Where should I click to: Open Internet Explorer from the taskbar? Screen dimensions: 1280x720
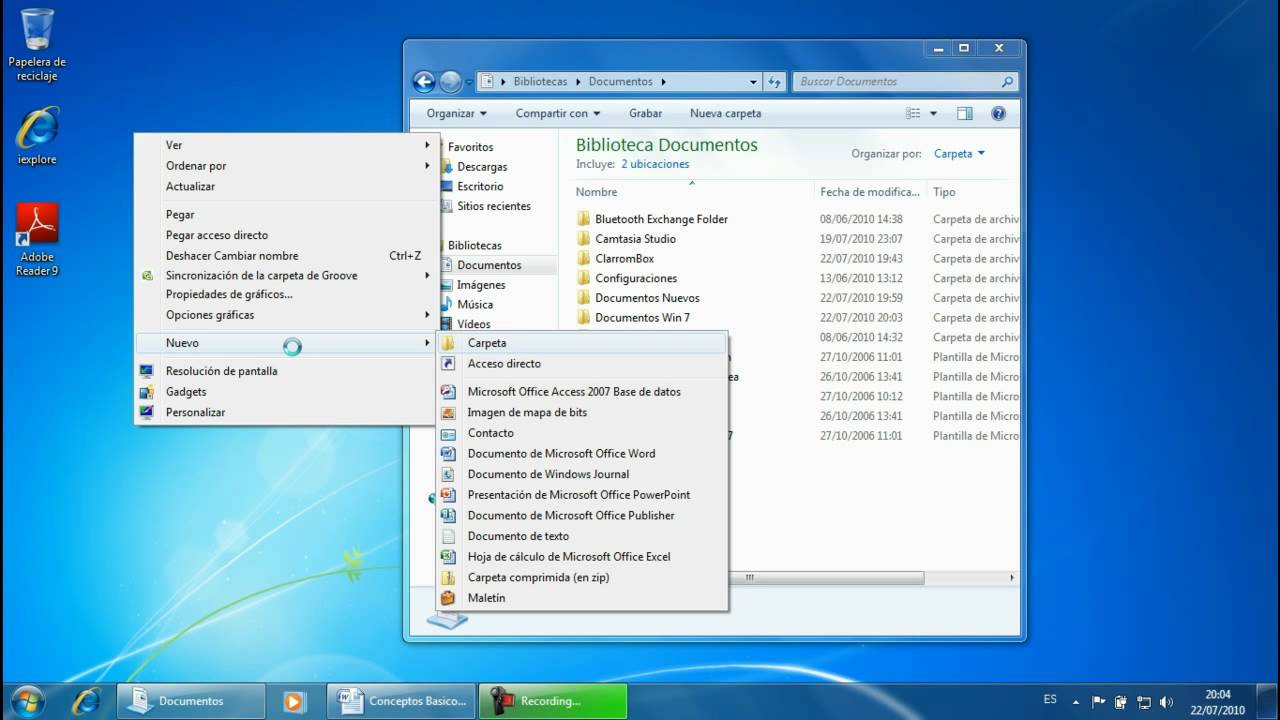86,700
